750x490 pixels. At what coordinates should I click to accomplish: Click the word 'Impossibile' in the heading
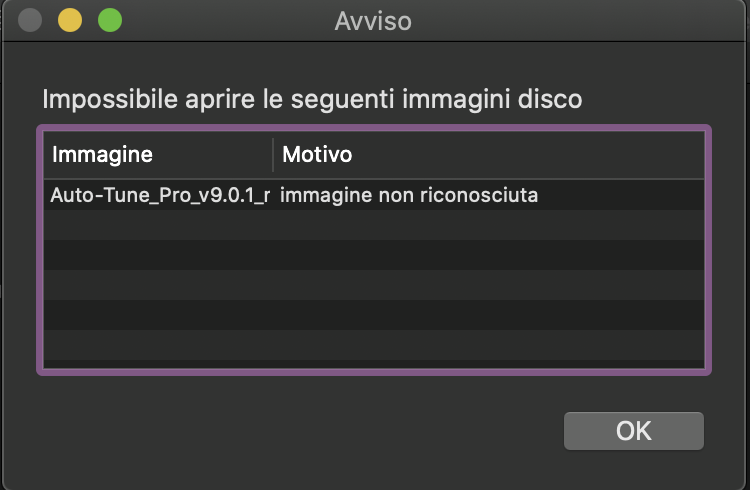[x=94, y=100]
